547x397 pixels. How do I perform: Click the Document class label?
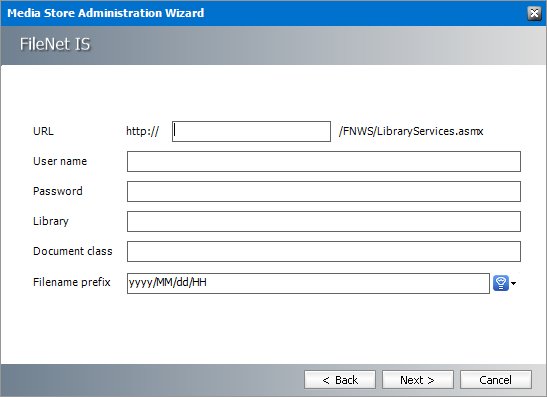pyautogui.click(x=73, y=251)
